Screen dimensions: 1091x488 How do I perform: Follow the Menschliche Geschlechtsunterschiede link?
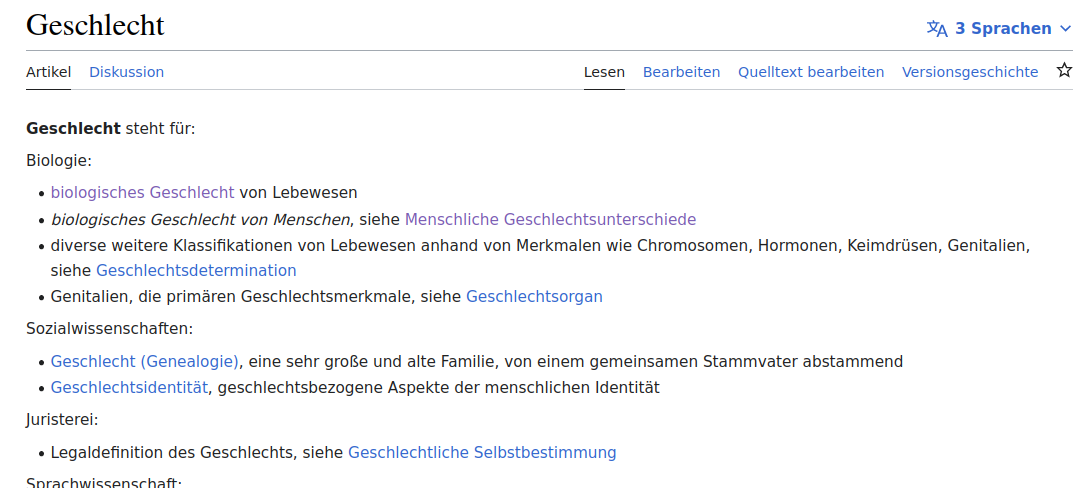[550, 219]
